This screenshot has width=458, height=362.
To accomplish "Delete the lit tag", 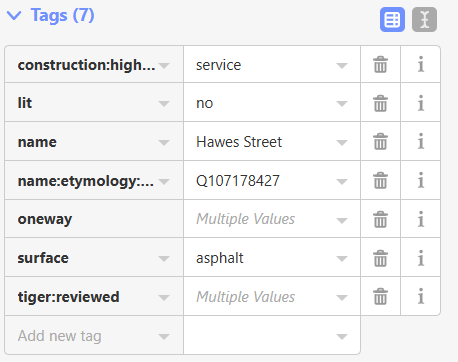I will (x=380, y=103).
